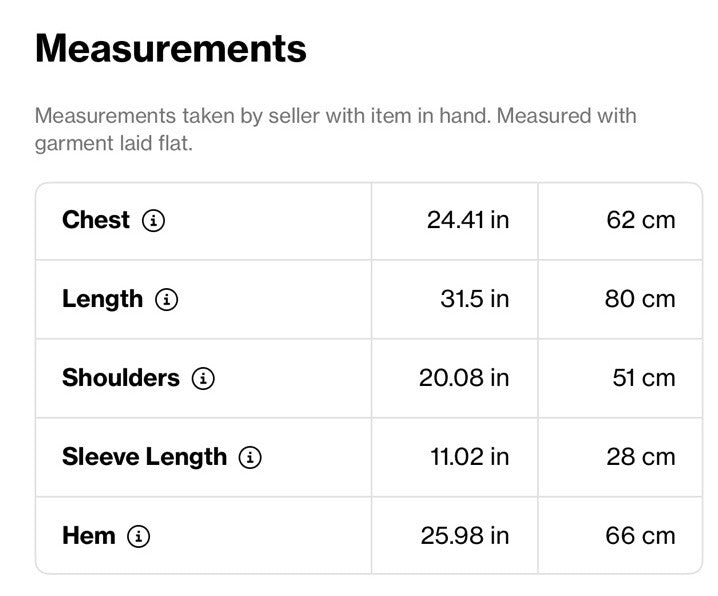Select the 28 cm sleeve value

(x=641, y=457)
